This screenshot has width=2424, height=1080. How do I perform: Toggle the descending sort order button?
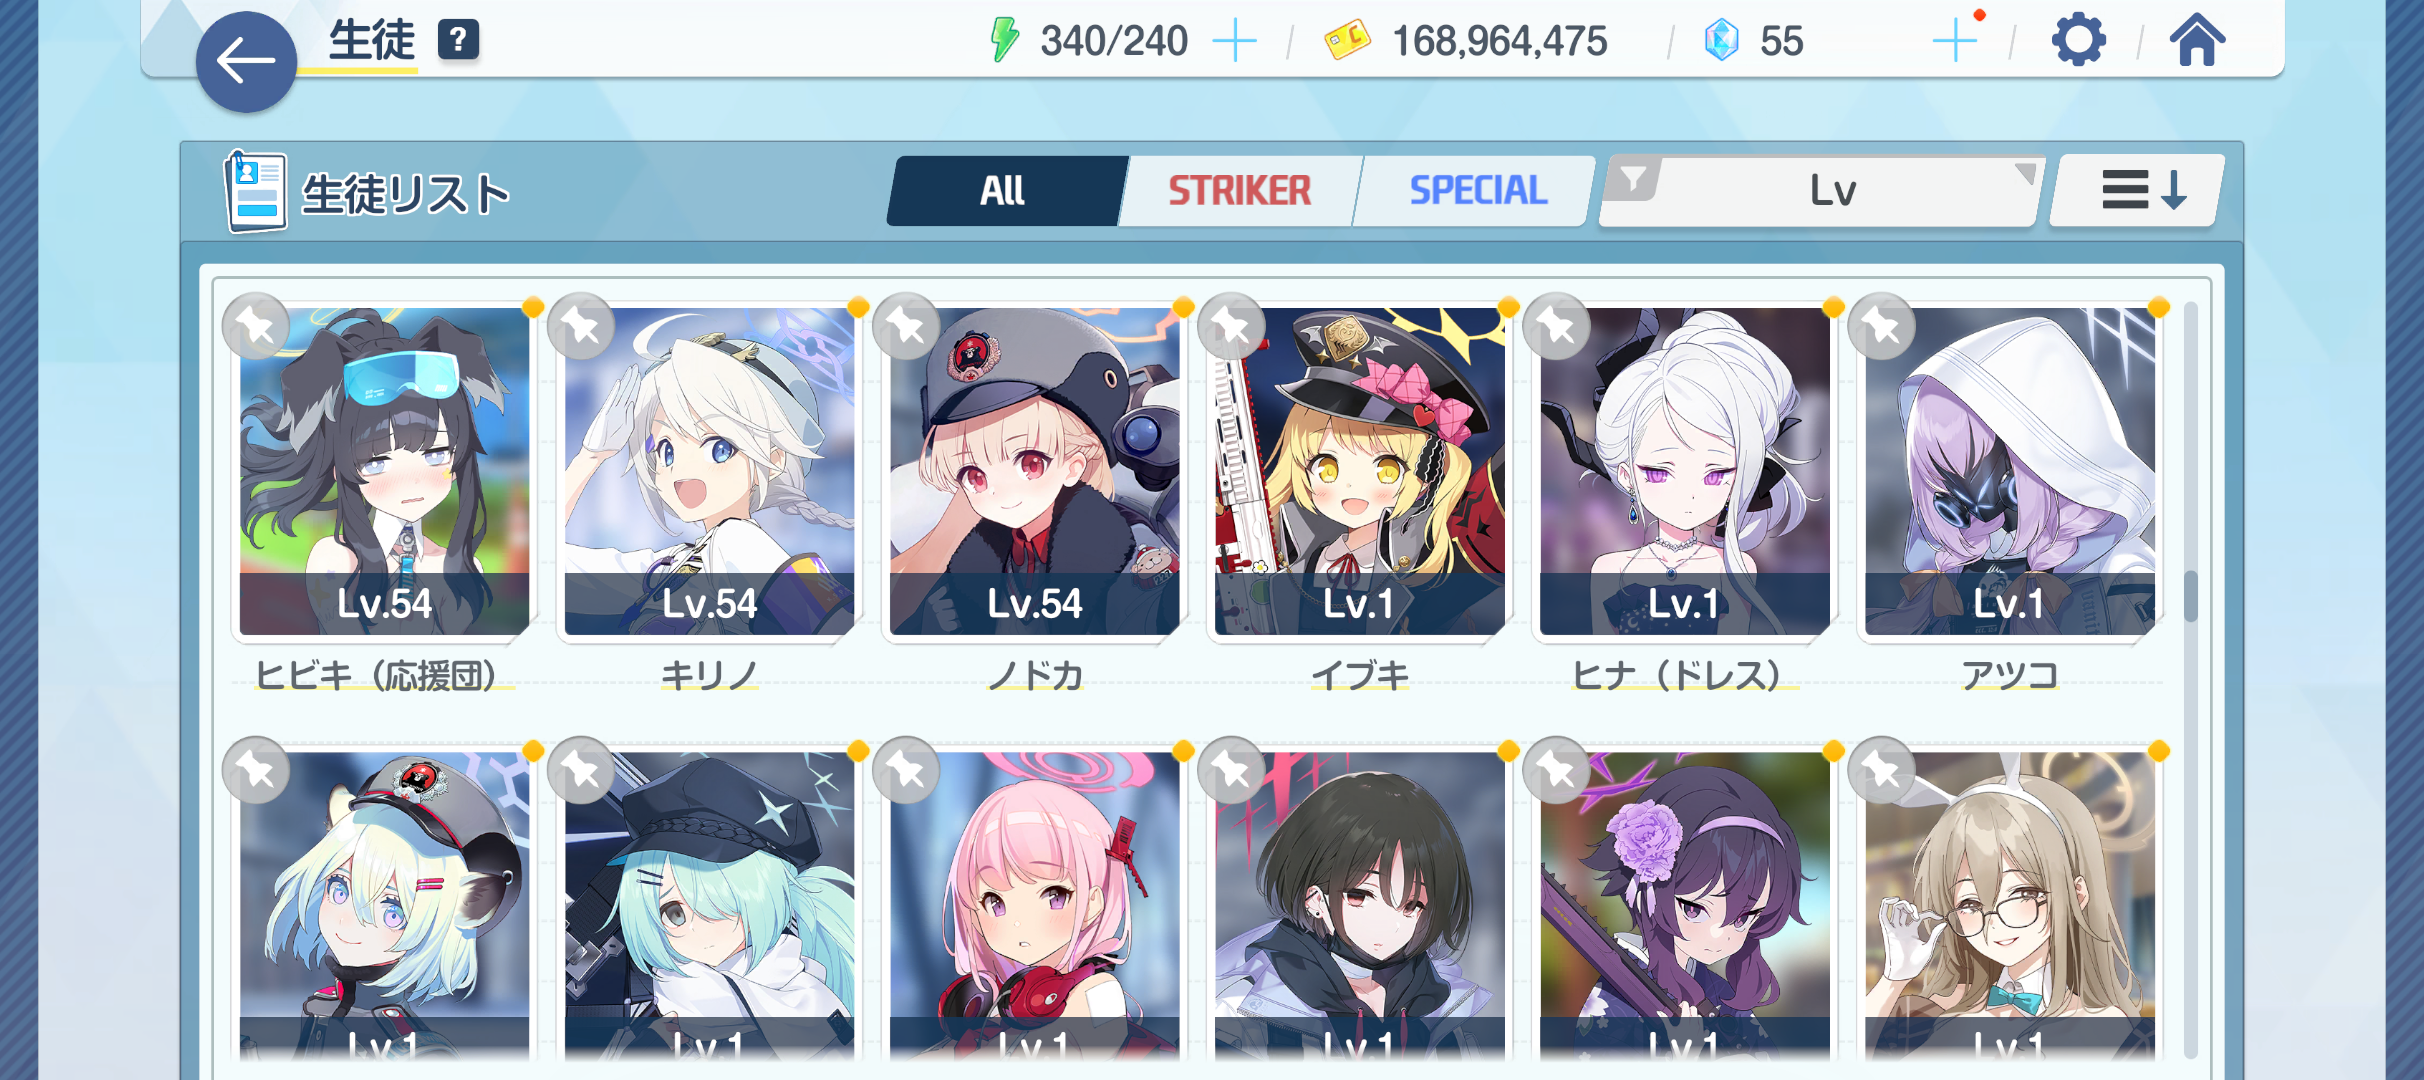click(x=2138, y=190)
